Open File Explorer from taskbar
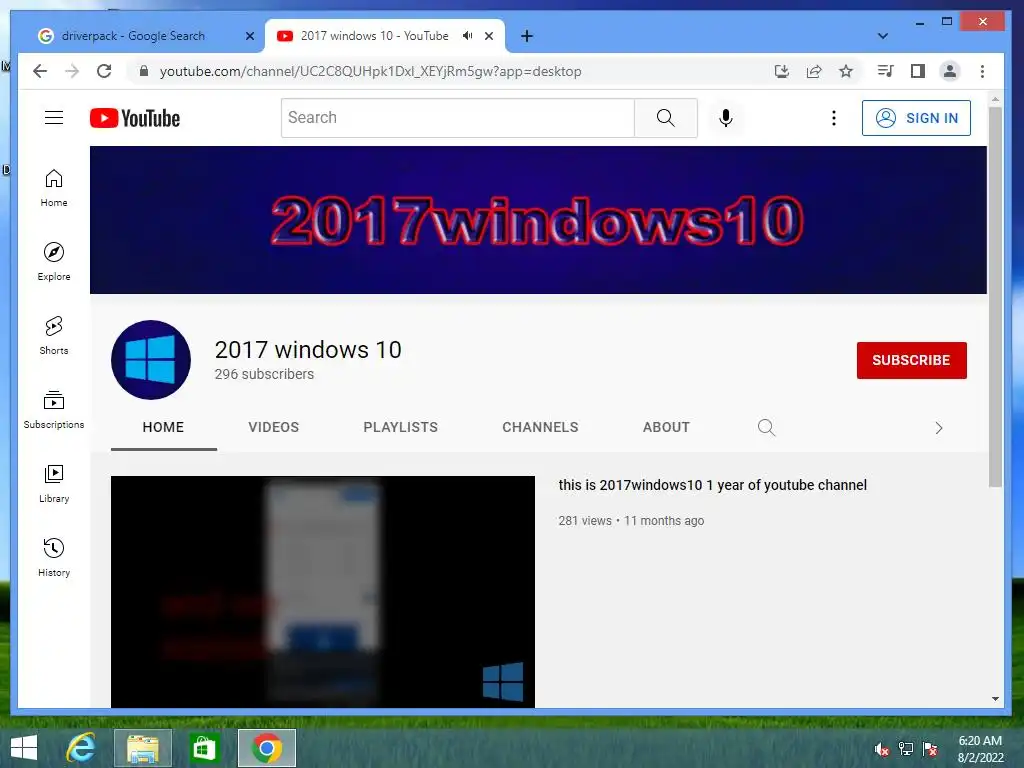1024x768 pixels. [142, 748]
